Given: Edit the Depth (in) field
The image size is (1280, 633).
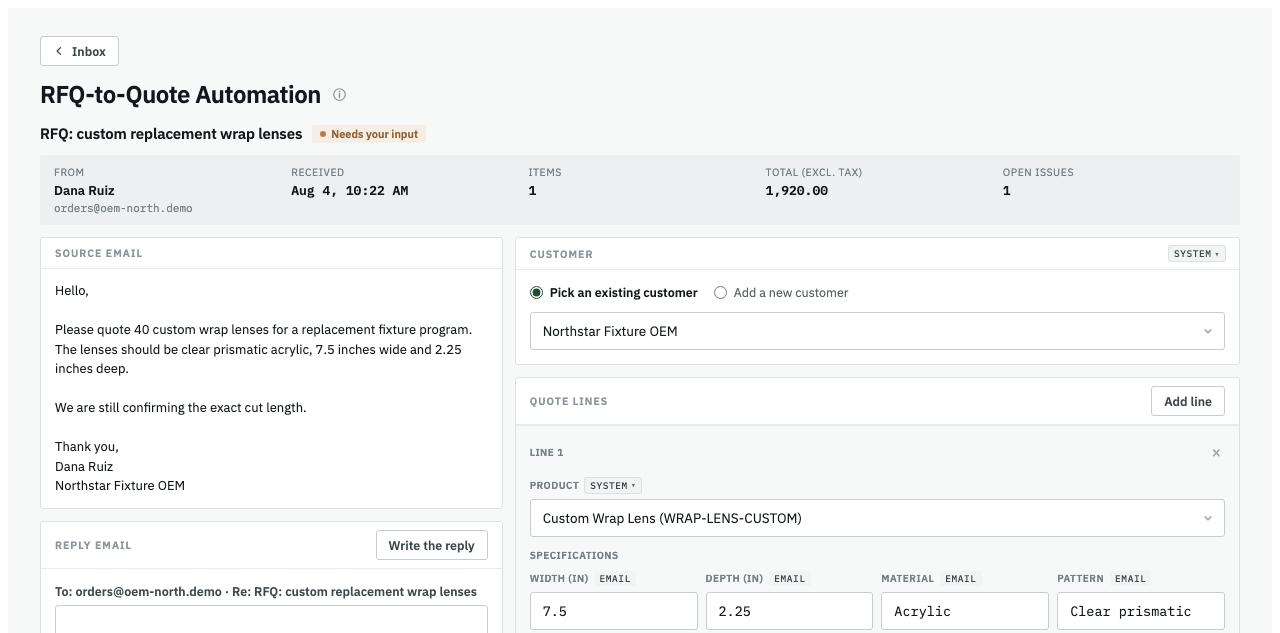Looking at the screenshot, I should [789, 611].
